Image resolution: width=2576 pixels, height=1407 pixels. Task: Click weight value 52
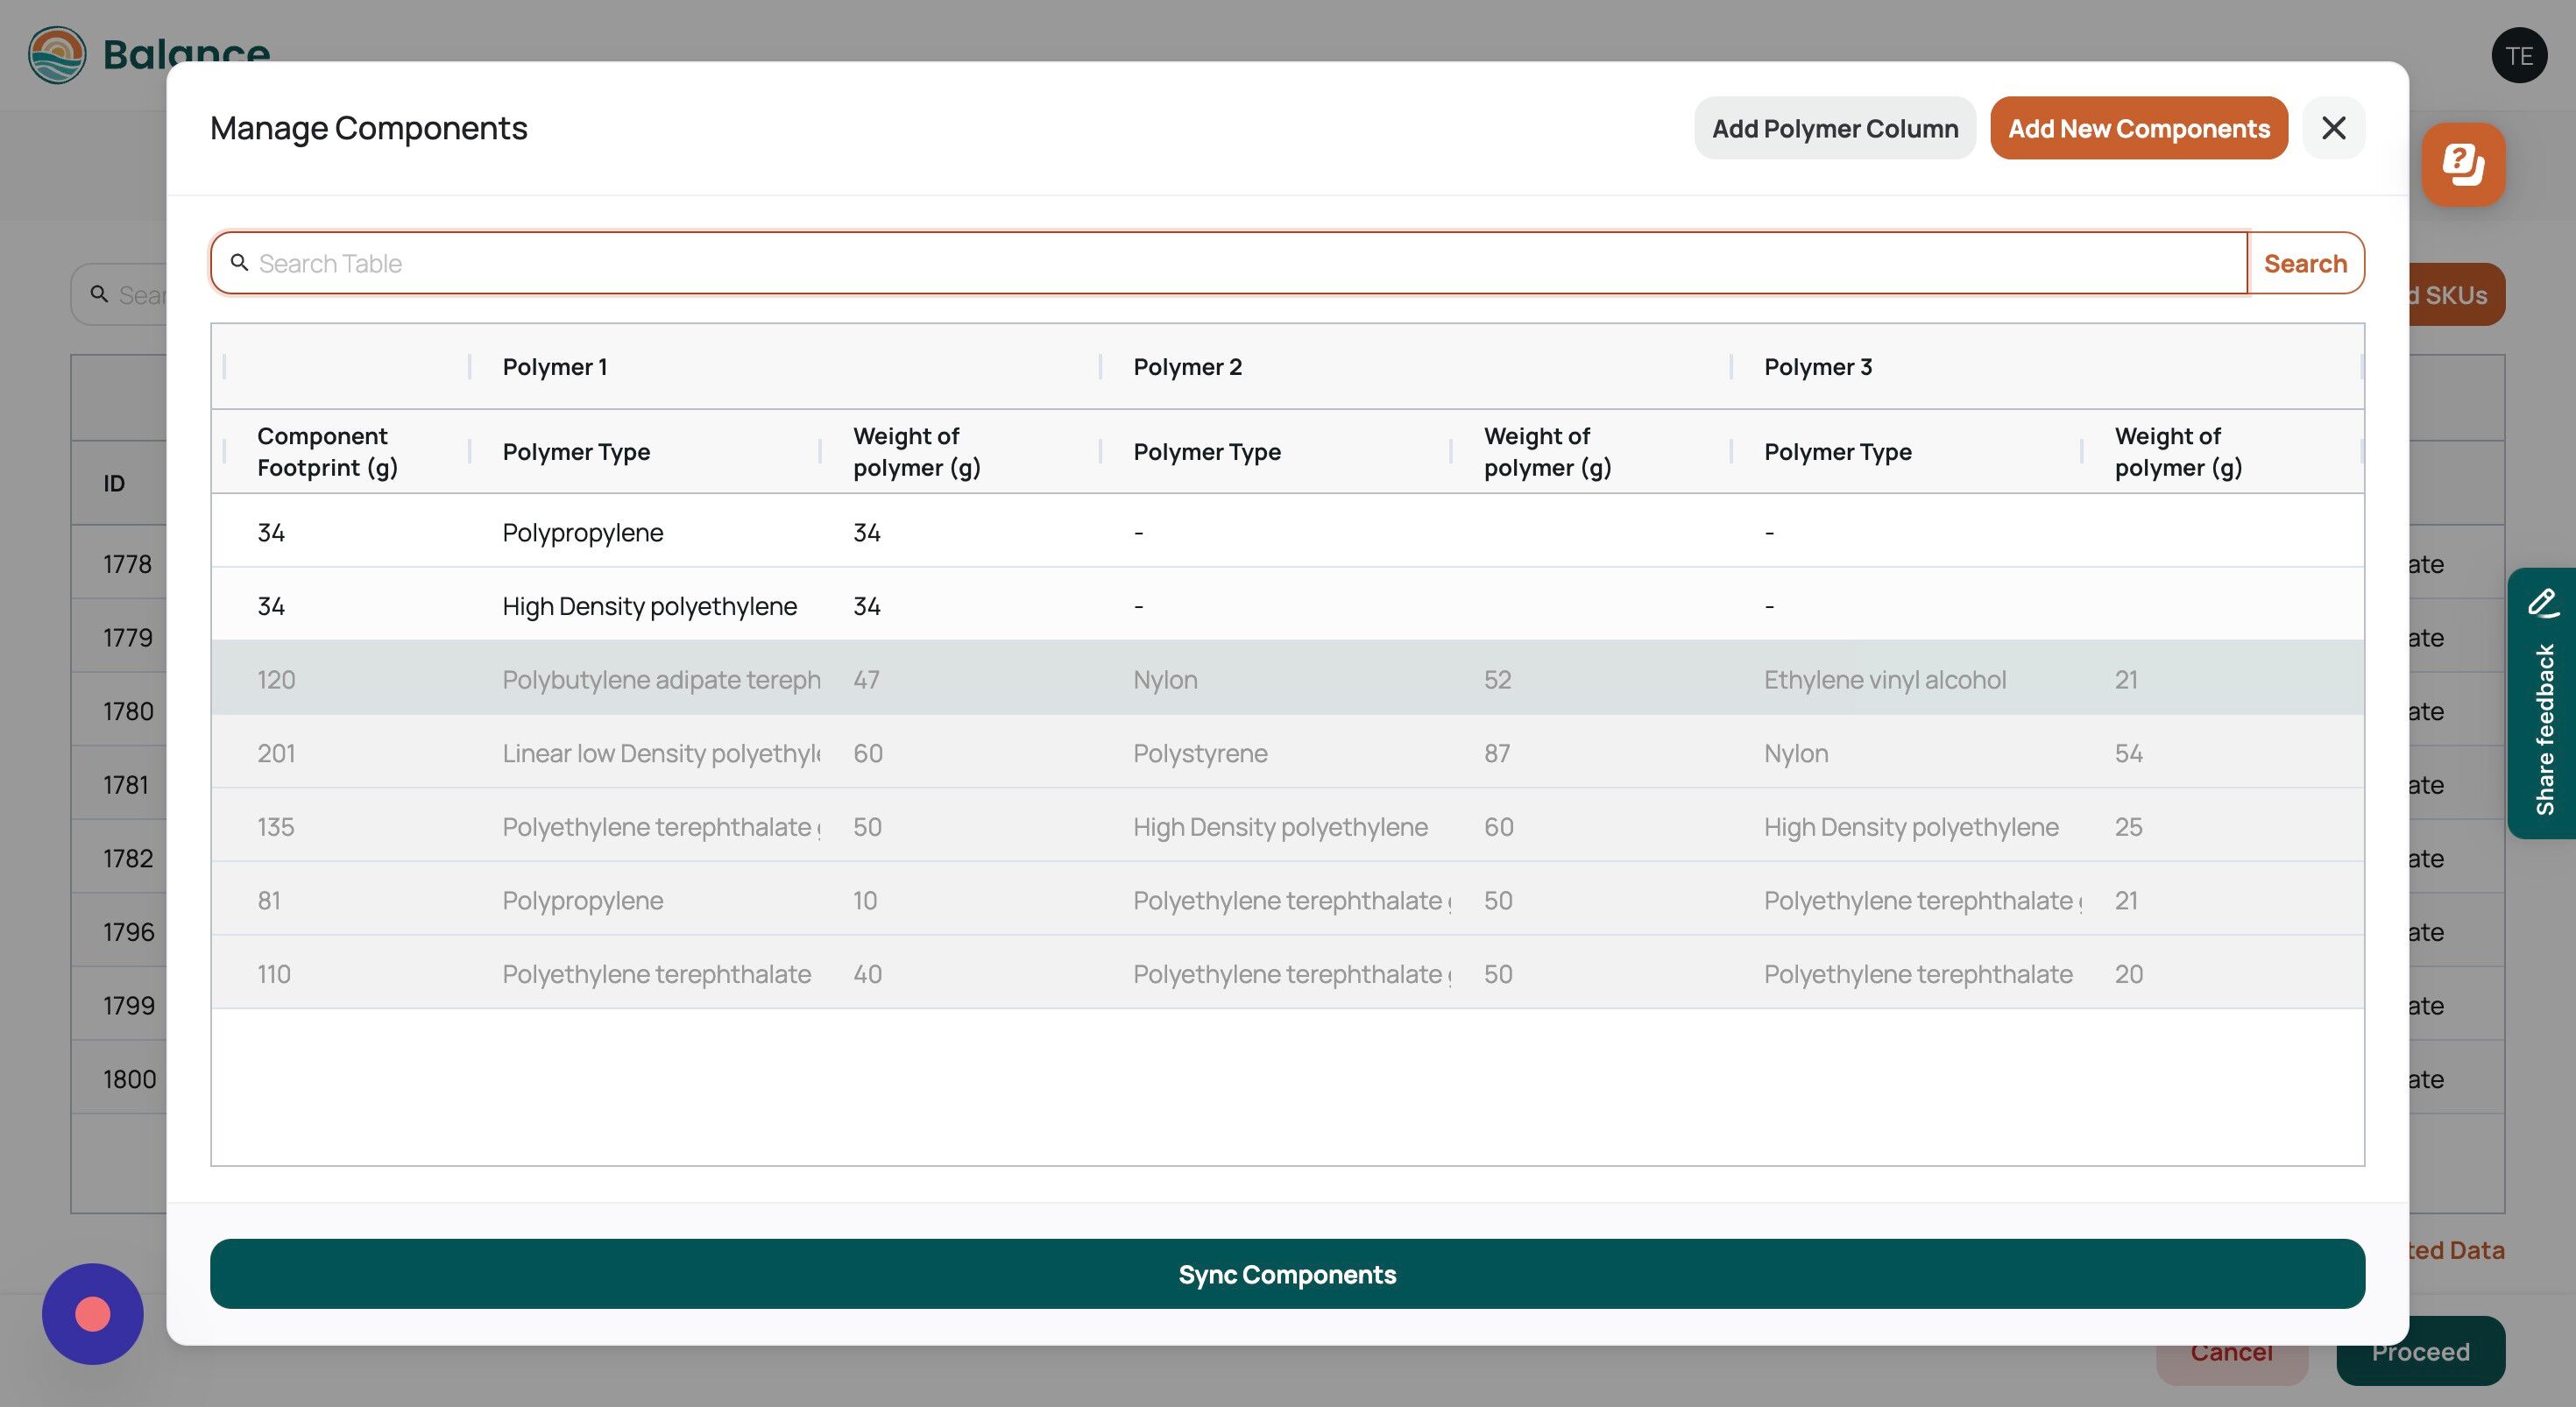[1497, 680]
